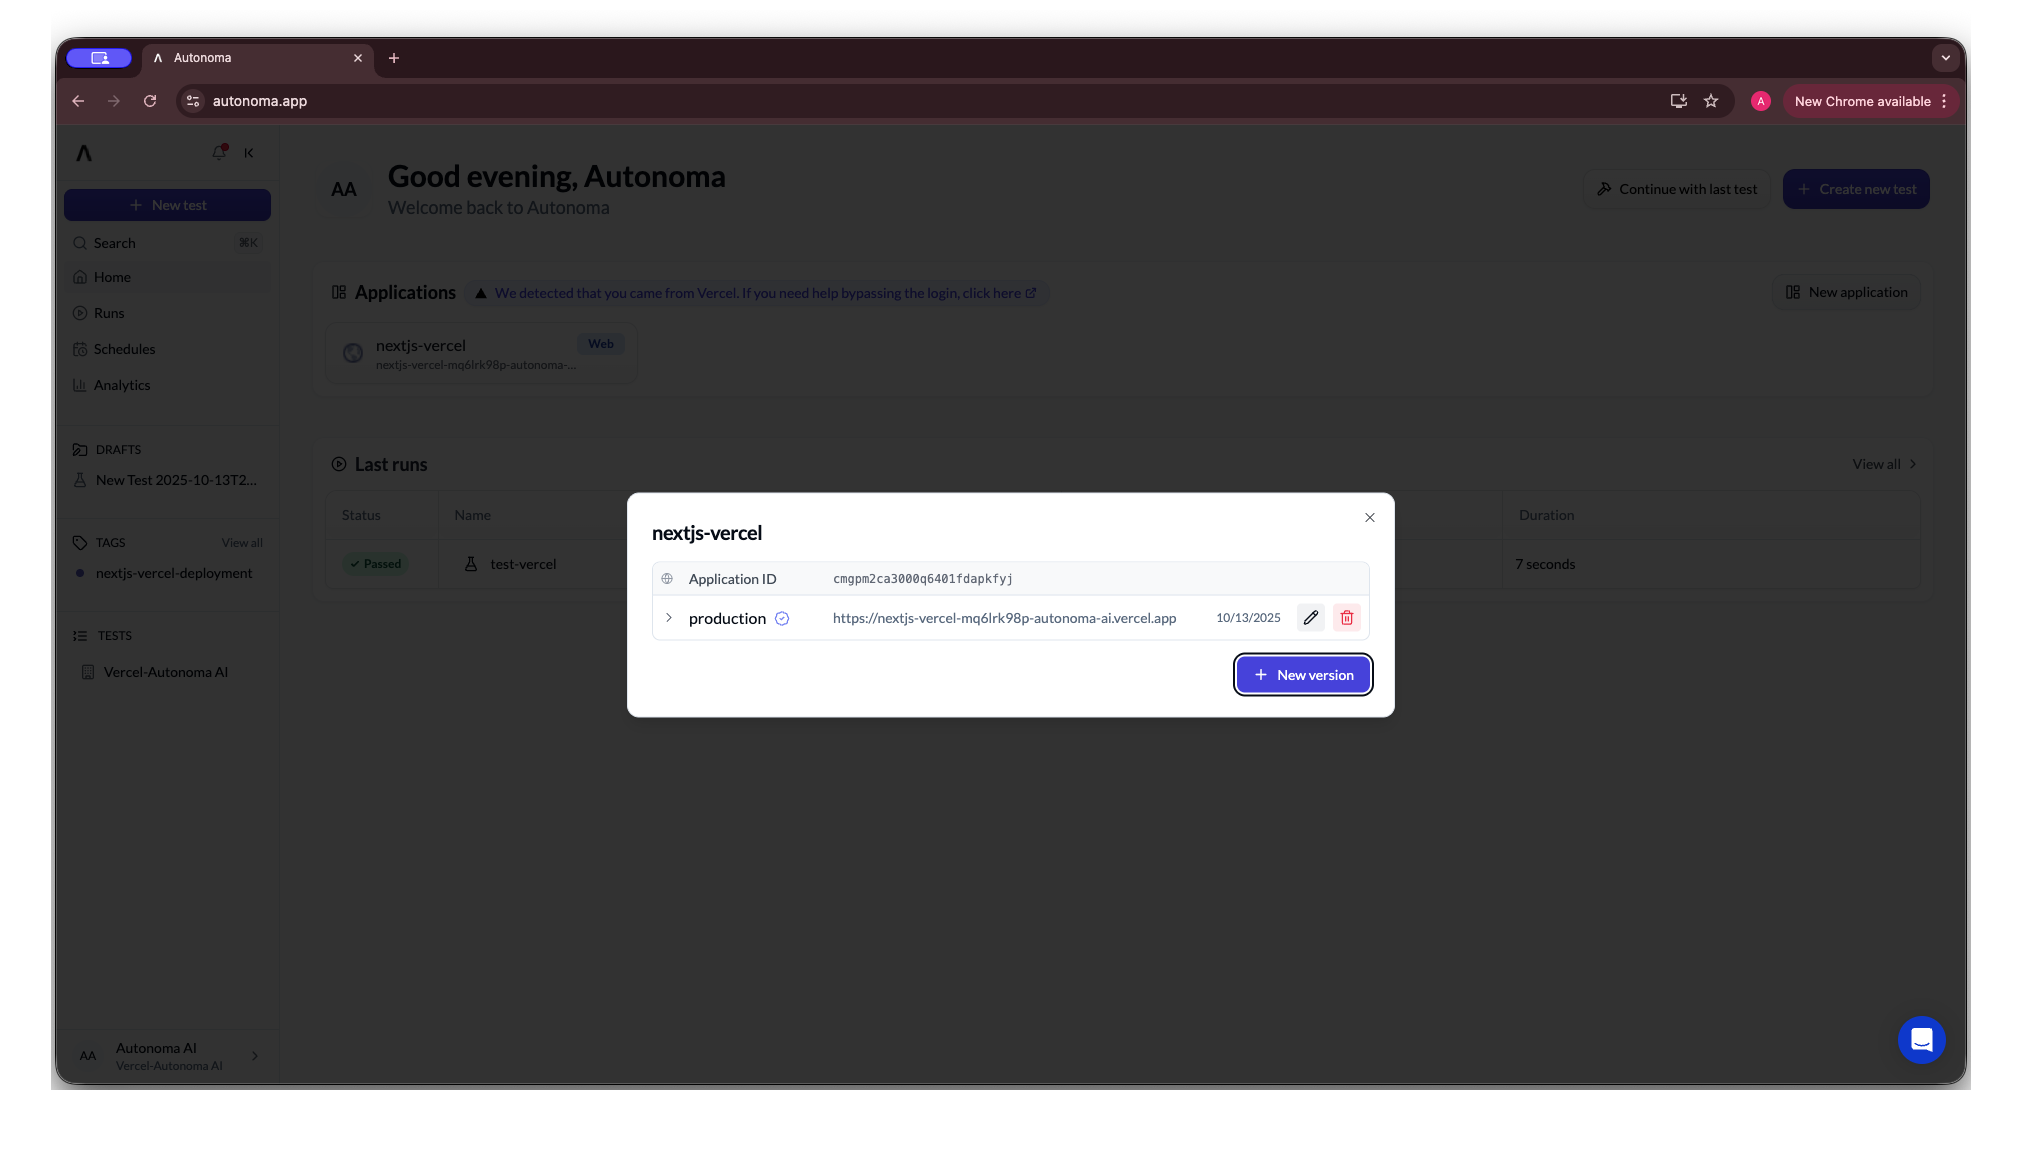Screen dimensions: 2022x1158
Task: Open the notifications bell icon
Action: [219, 152]
